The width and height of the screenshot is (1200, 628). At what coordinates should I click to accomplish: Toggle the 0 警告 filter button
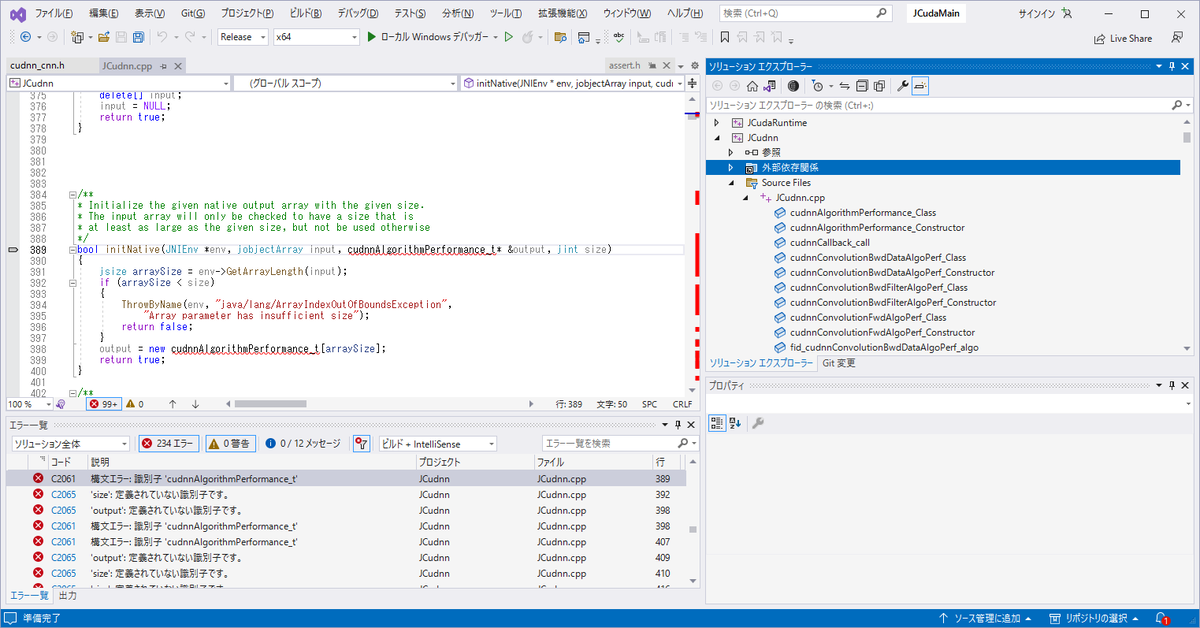pos(230,443)
